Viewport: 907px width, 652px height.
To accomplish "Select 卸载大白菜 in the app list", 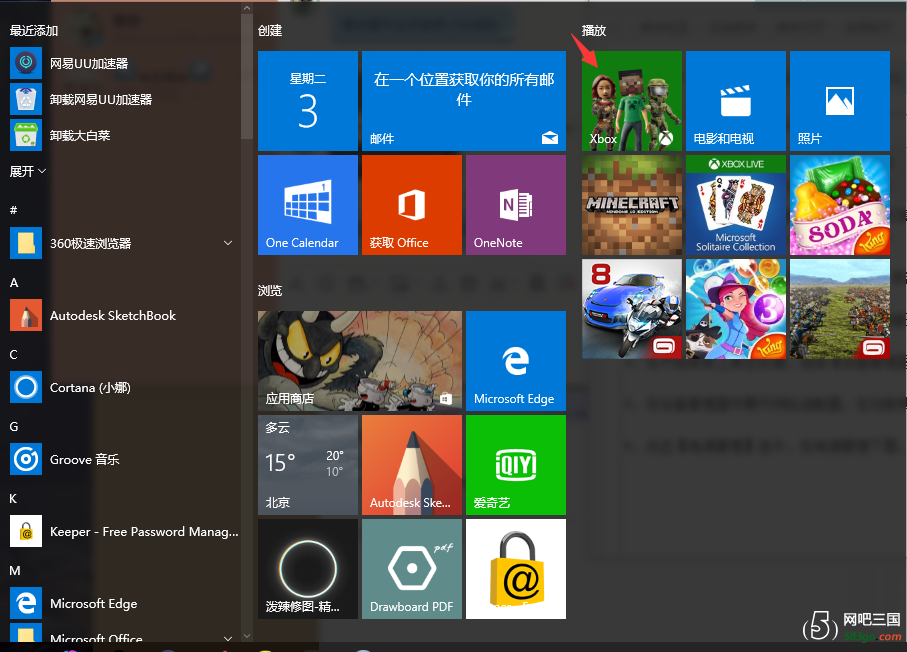I will click(120, 135).
